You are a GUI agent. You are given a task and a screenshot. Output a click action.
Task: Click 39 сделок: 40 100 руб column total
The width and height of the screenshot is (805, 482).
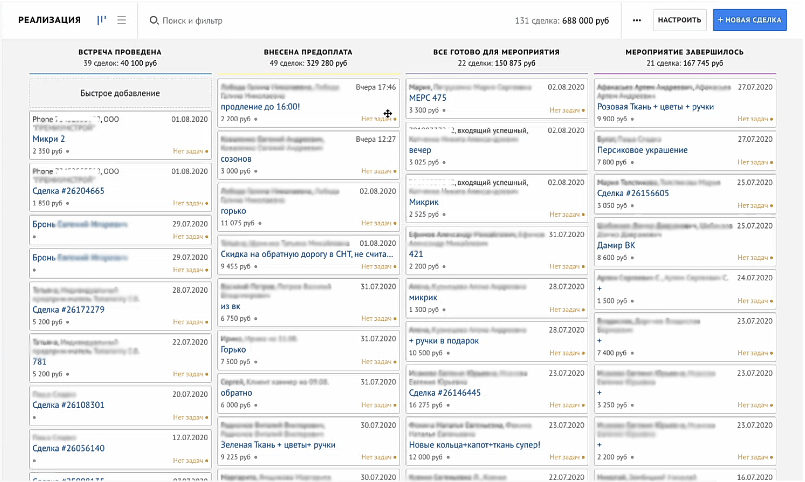[x=120, y=63]
